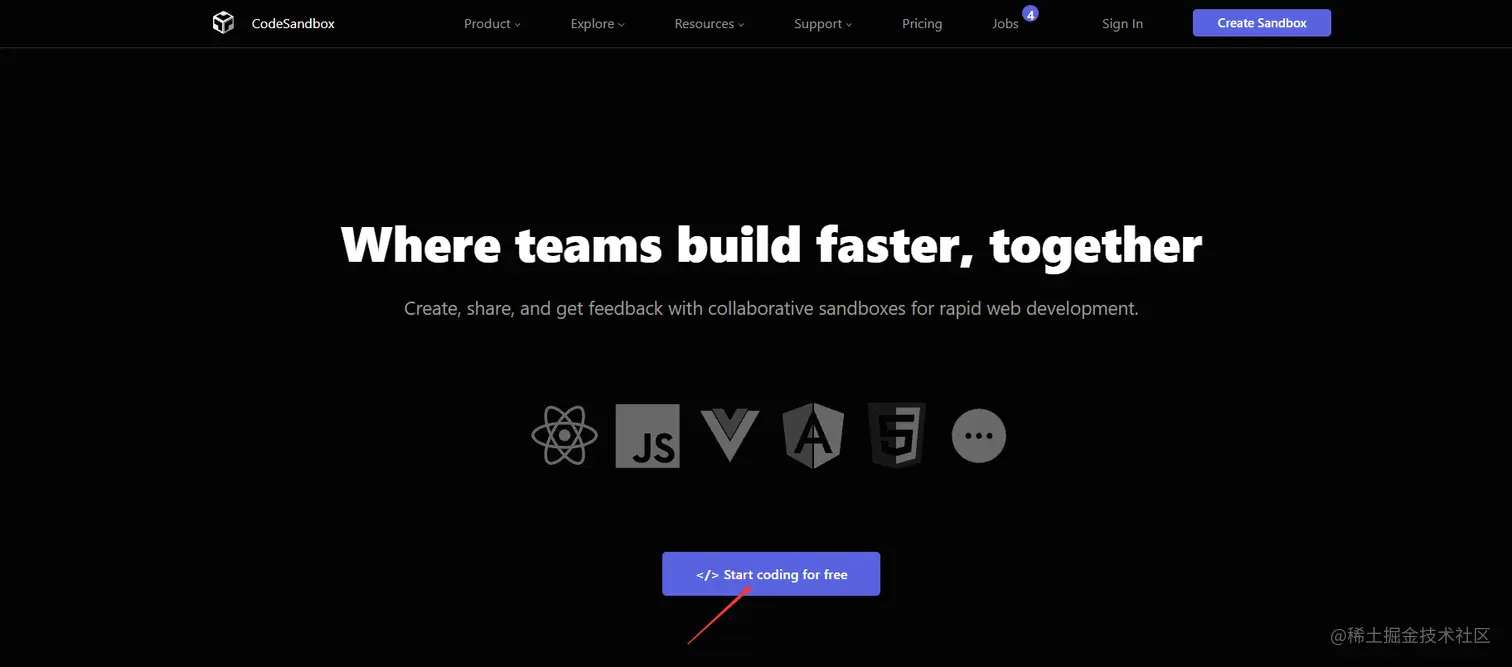Open the Explore dropdown menu

tap(597, 24)
